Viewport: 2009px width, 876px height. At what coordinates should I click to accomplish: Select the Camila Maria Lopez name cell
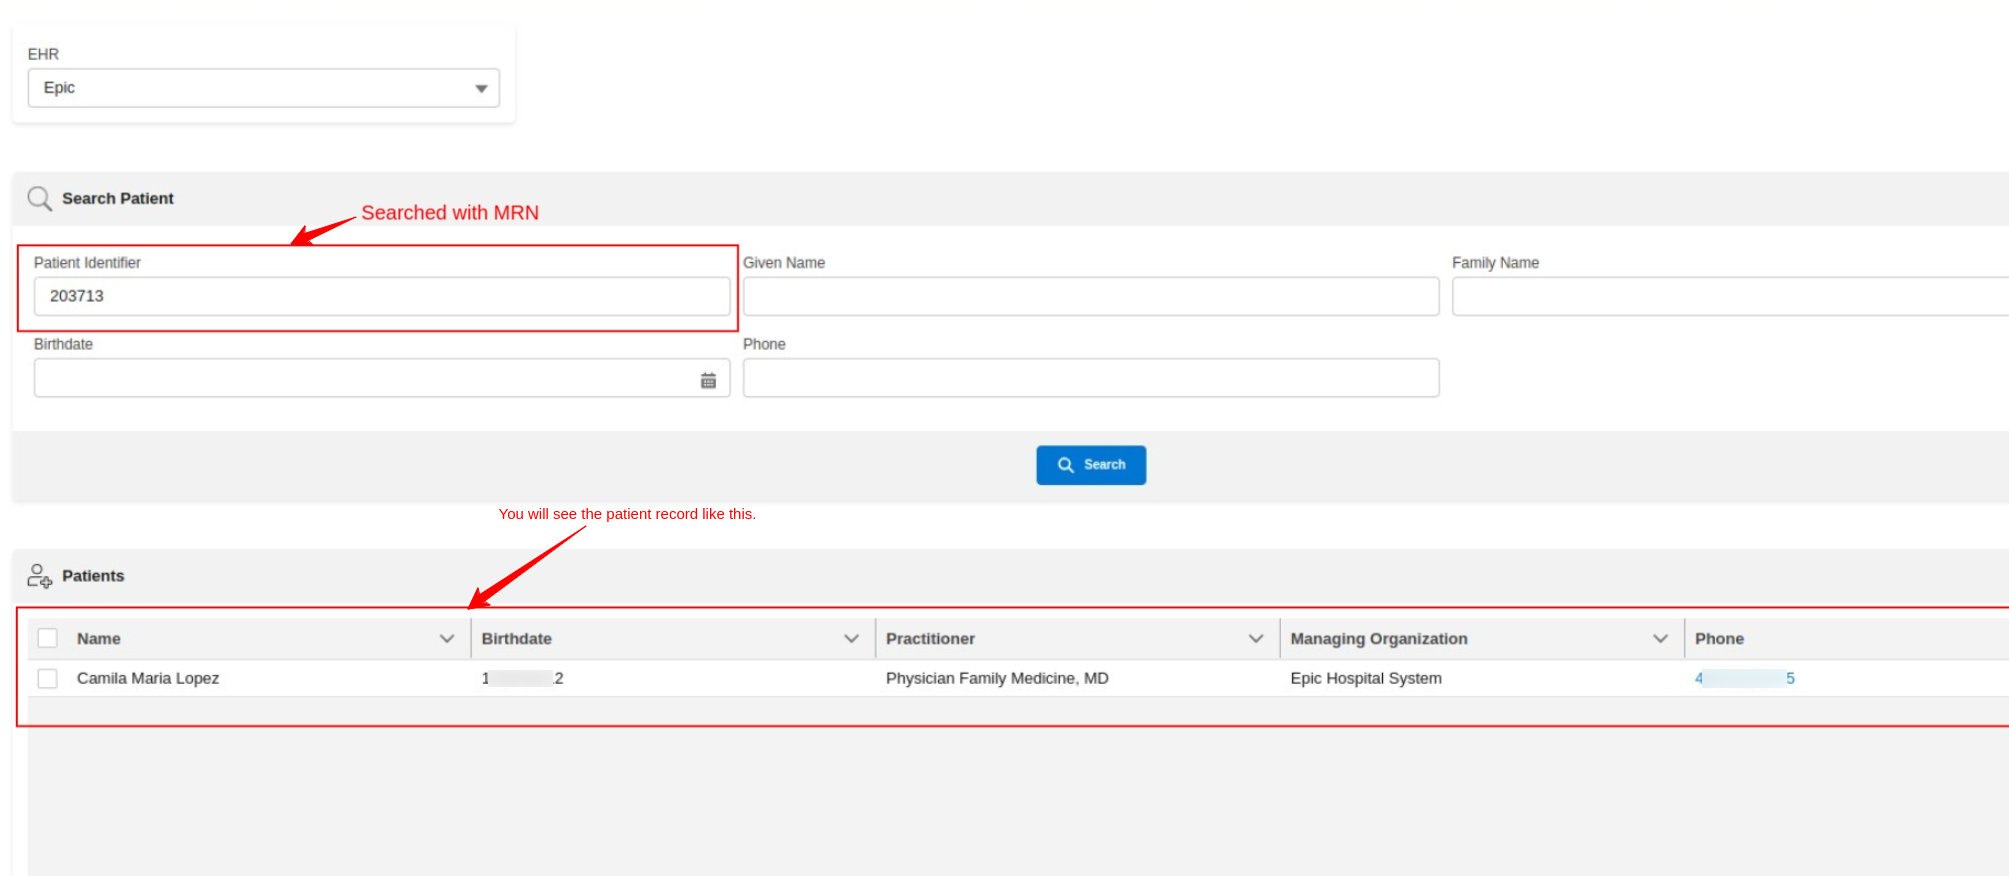coord(148,678)
